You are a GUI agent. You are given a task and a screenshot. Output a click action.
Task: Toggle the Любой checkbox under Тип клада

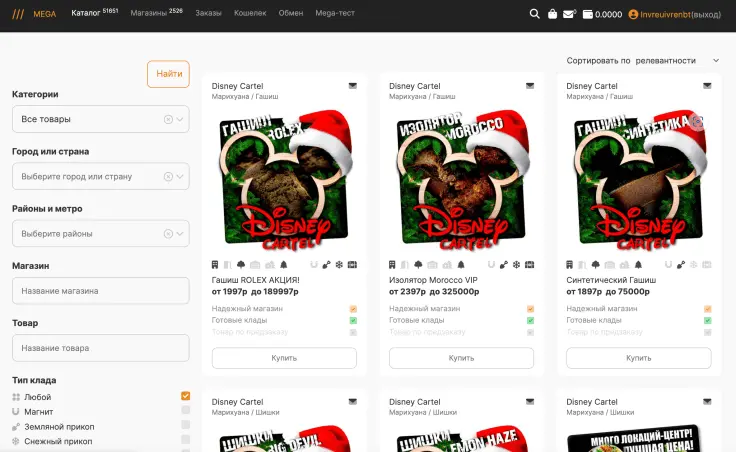(185, 396)
